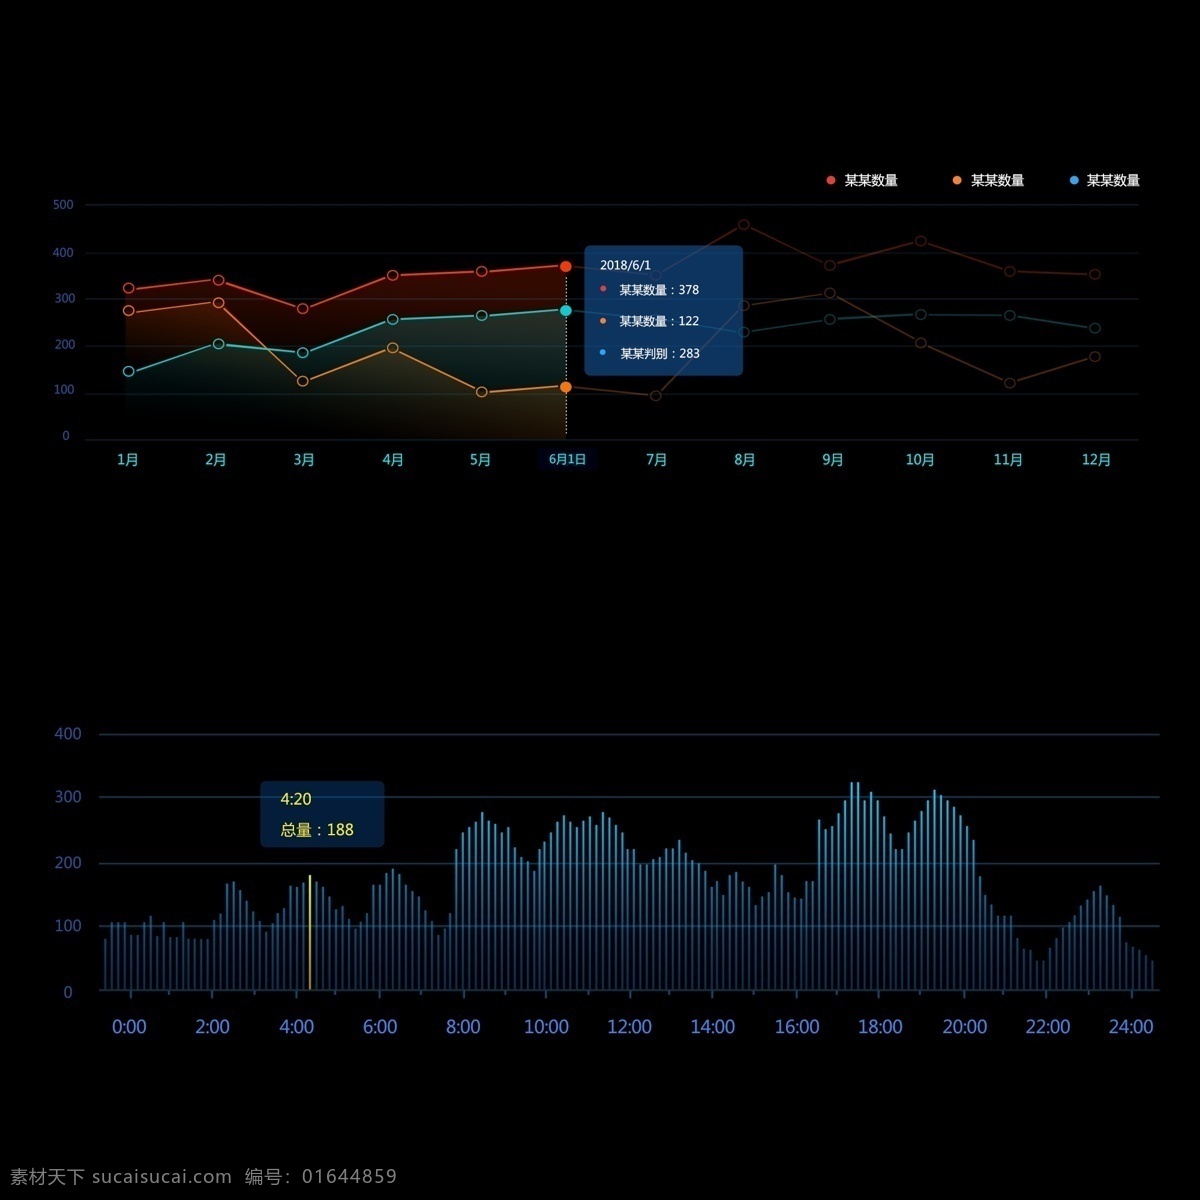The height and width of the screenshot is (1200, 1200).
Task: Click the tooltip value 某某判别：283
Action: (660, 354)
